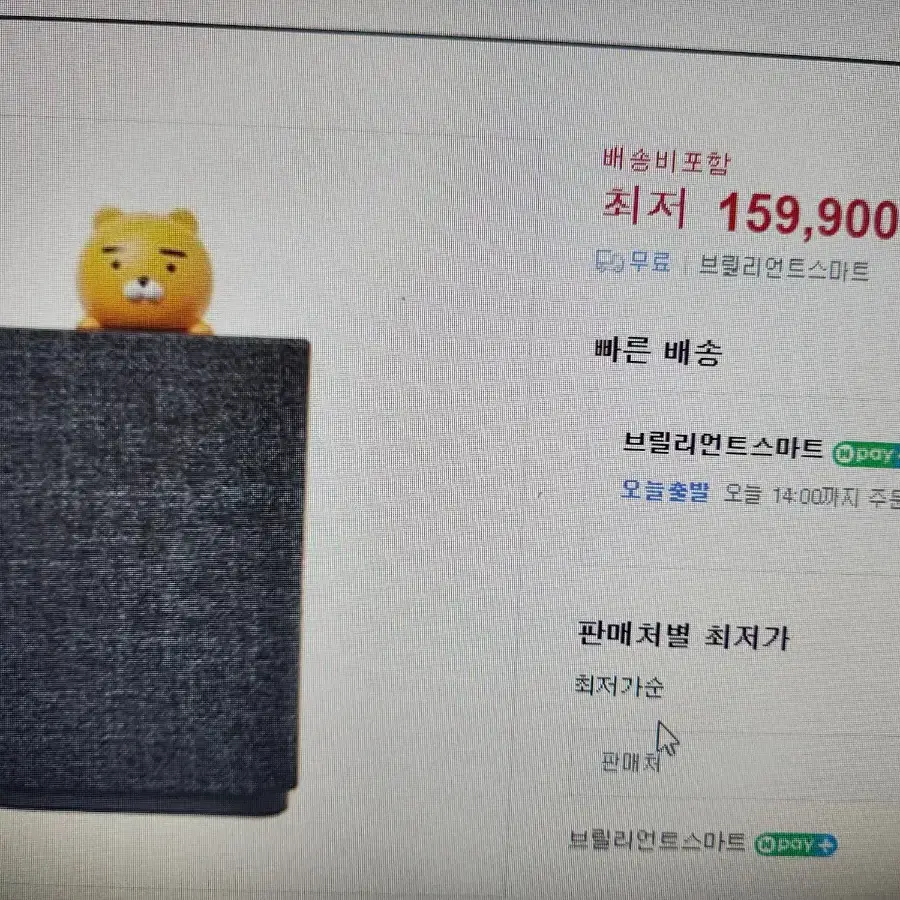Toggle the red 배송비포함 option
This screenshot has width=900, height=900.
(666, 161)
